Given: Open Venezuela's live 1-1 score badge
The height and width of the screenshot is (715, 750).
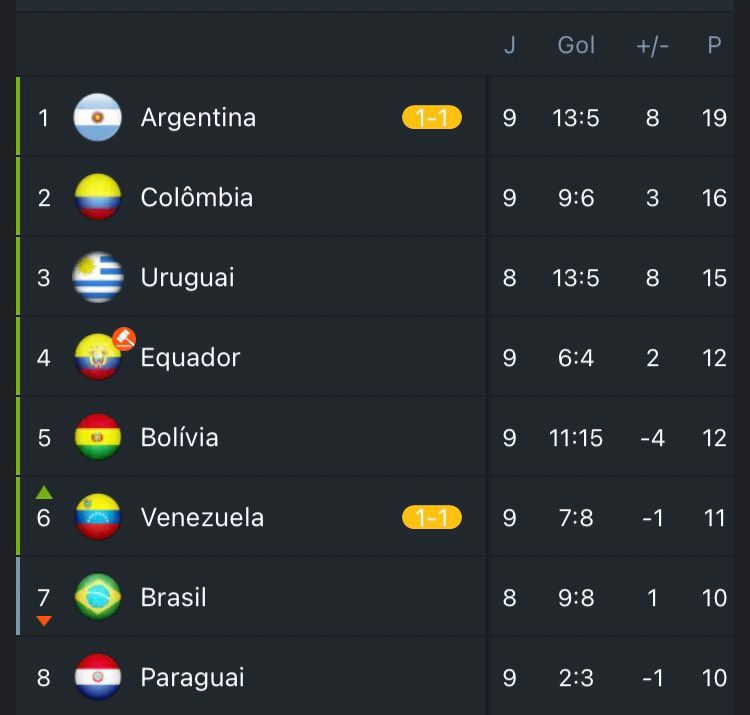Looking at the screenshot, I should coord(432,518).
